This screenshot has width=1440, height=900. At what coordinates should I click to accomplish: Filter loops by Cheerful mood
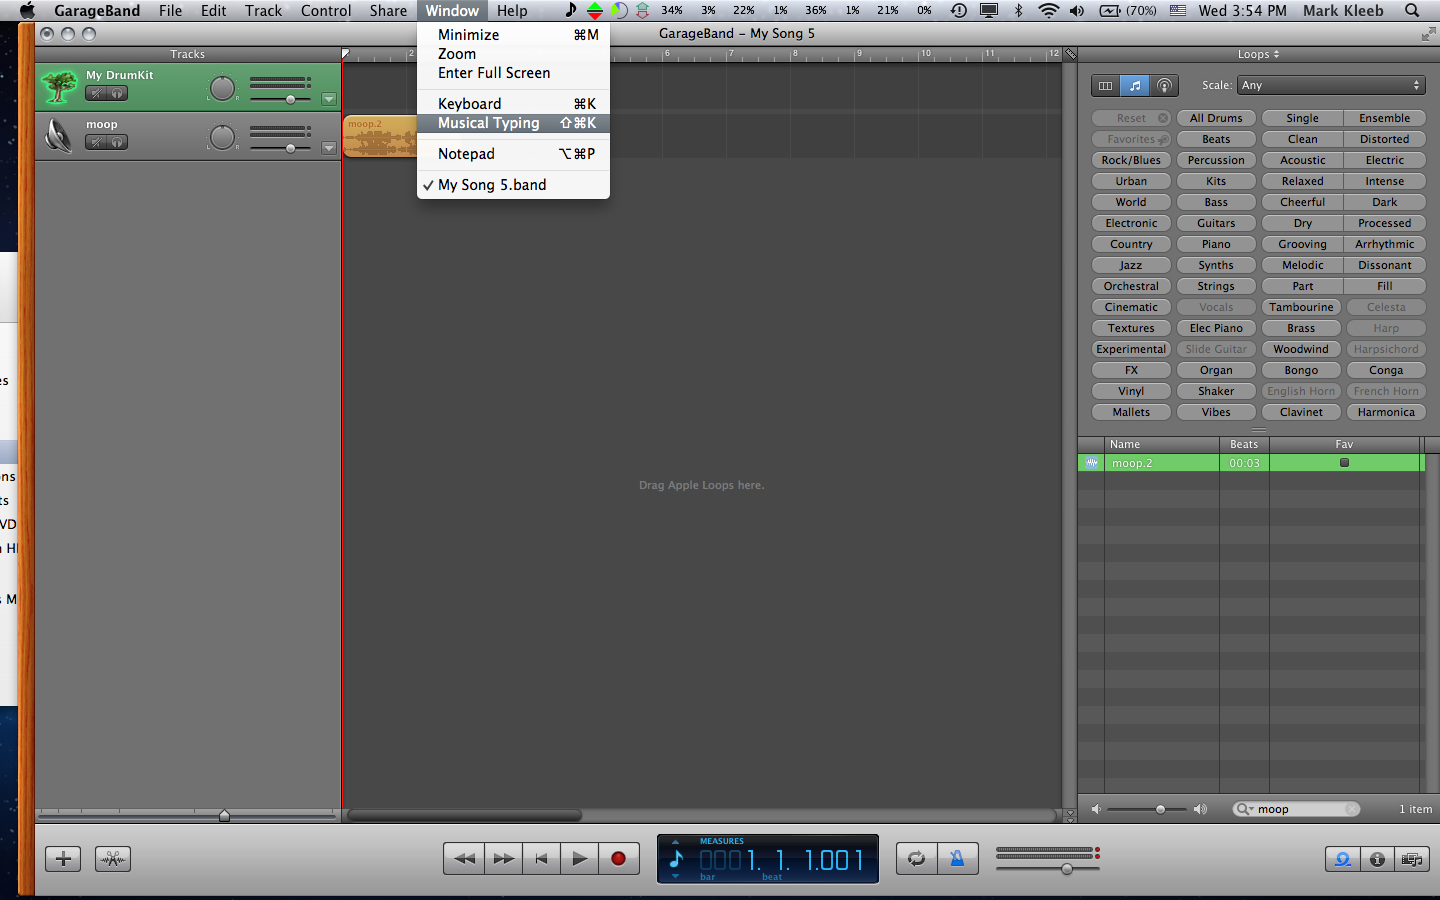(1303, 202)
